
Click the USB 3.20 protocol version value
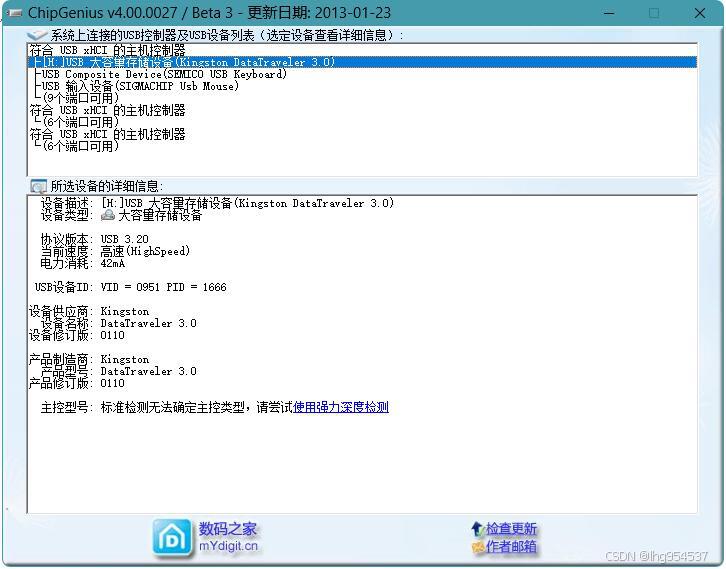(125, 239)
